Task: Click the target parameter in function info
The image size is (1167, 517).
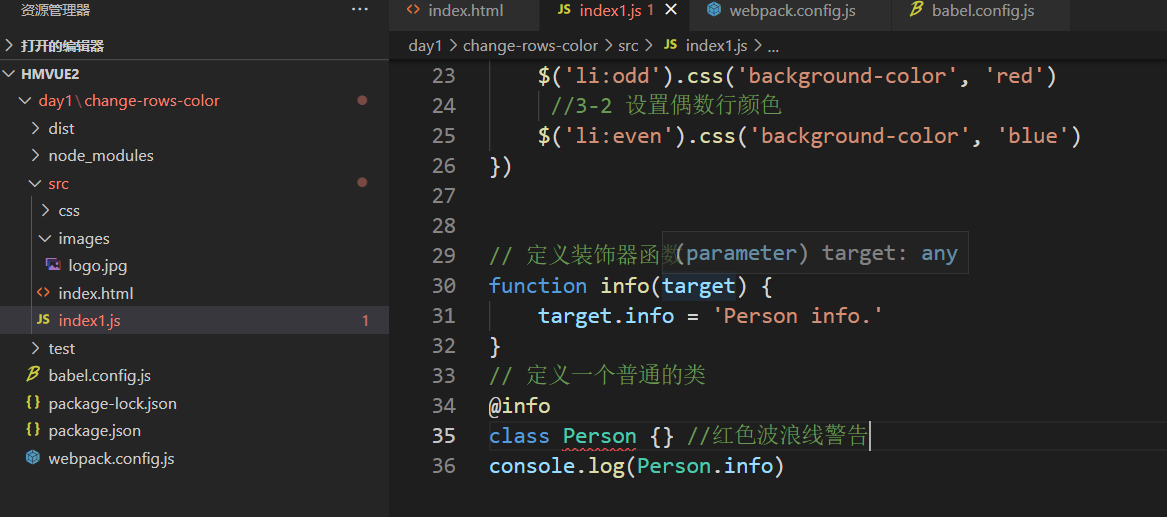Action: point(699,286)
